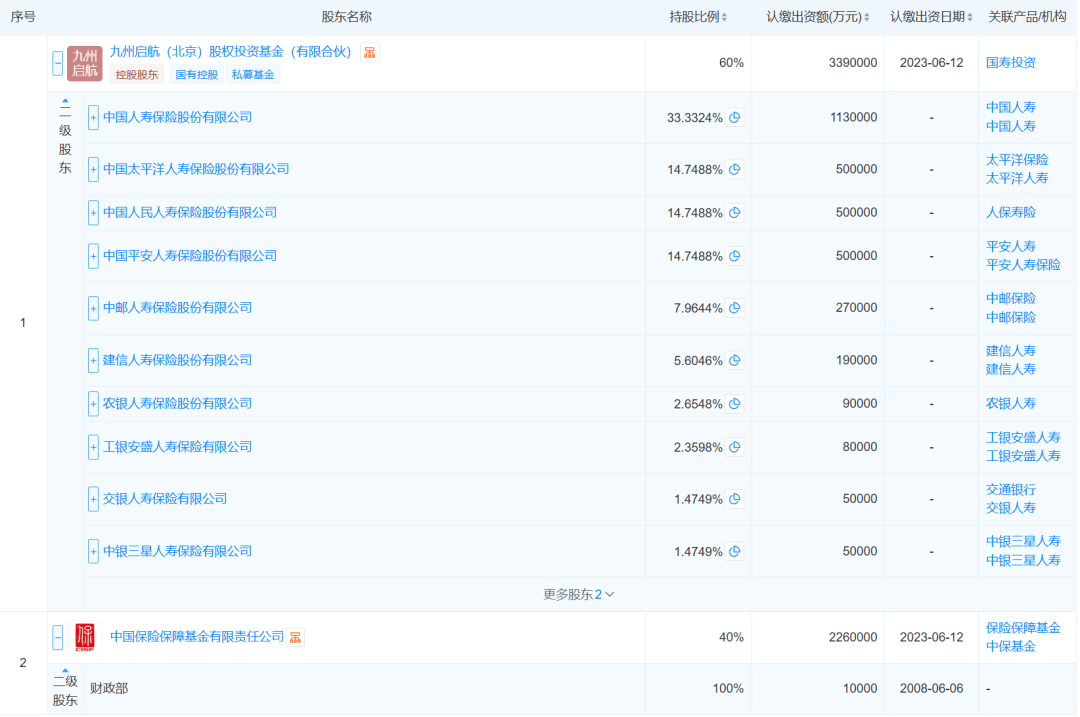Screen dimensions: 1080x717
Task: Open share detail icon next to 7.9644%
Action: click(x=735, y=308)
